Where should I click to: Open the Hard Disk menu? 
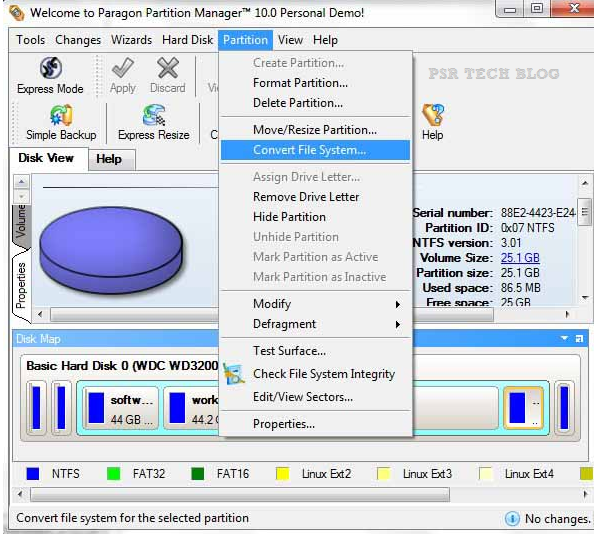pos(188,40)
